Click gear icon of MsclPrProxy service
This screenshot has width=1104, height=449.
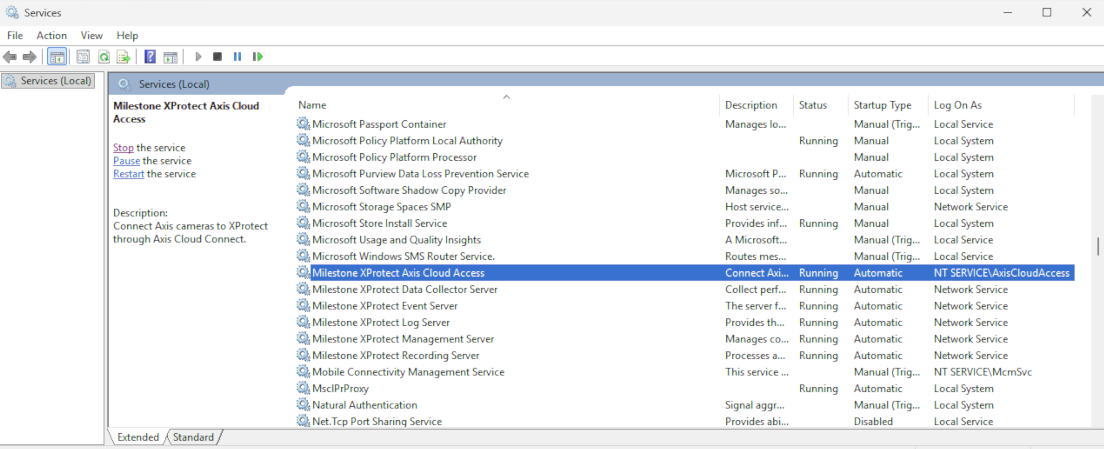coord(303,388)
